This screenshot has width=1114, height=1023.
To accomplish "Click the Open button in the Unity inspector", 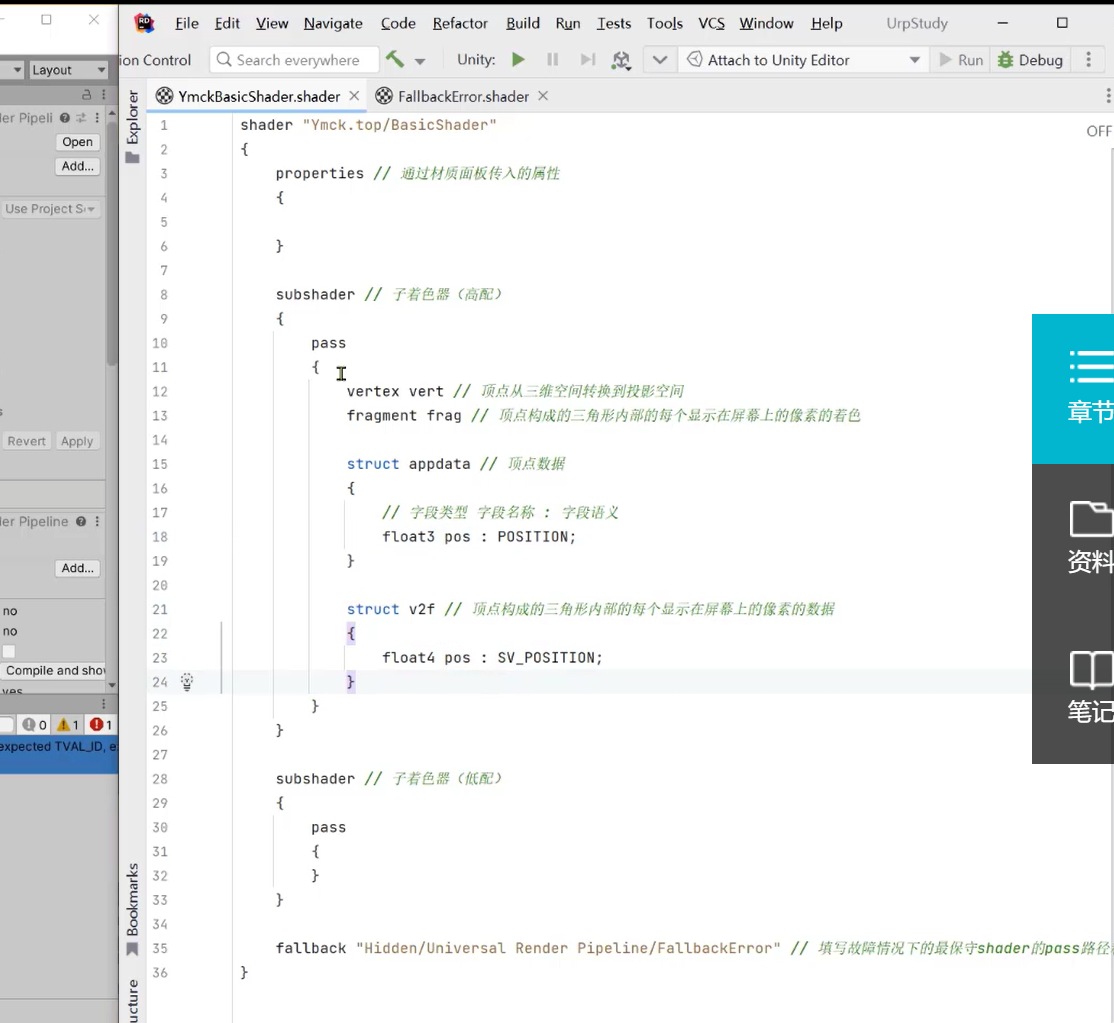I will pos(77,141).
